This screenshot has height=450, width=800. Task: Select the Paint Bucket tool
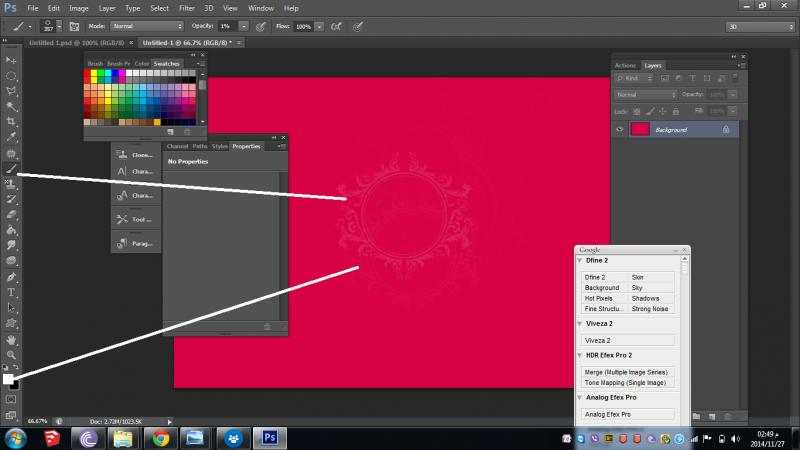coord(11,230)
